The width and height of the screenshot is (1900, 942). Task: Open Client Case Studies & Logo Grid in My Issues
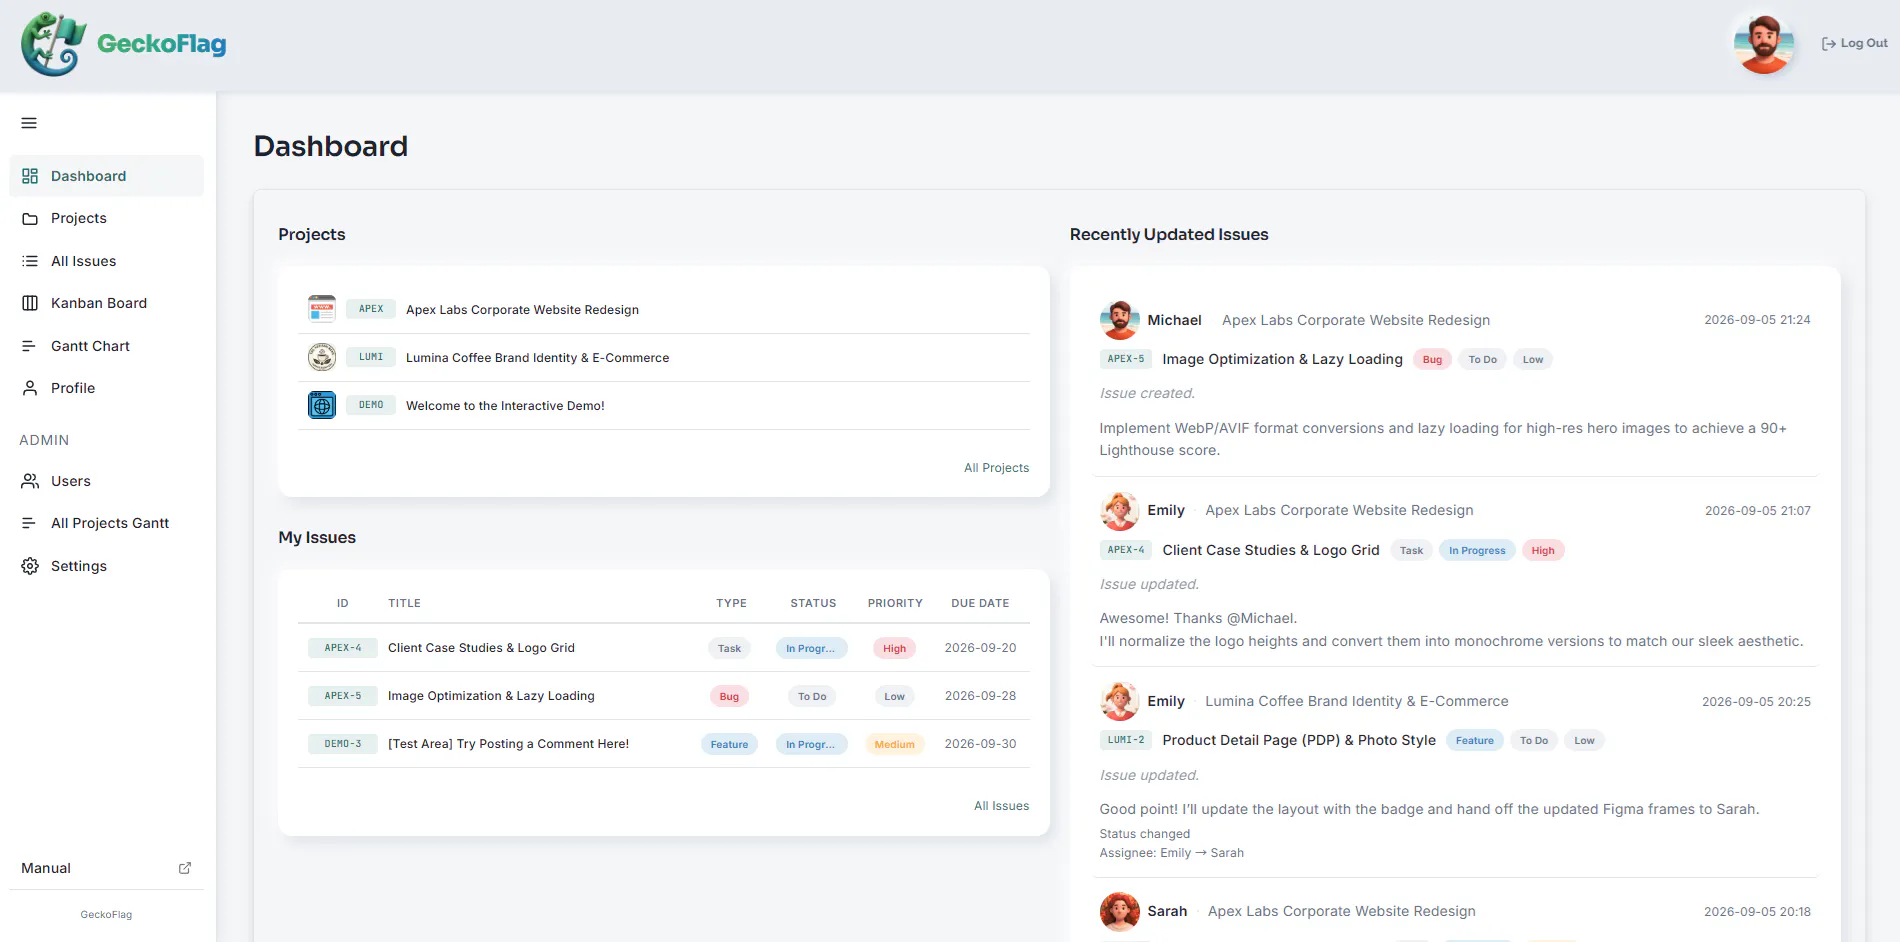click(481, 648)
